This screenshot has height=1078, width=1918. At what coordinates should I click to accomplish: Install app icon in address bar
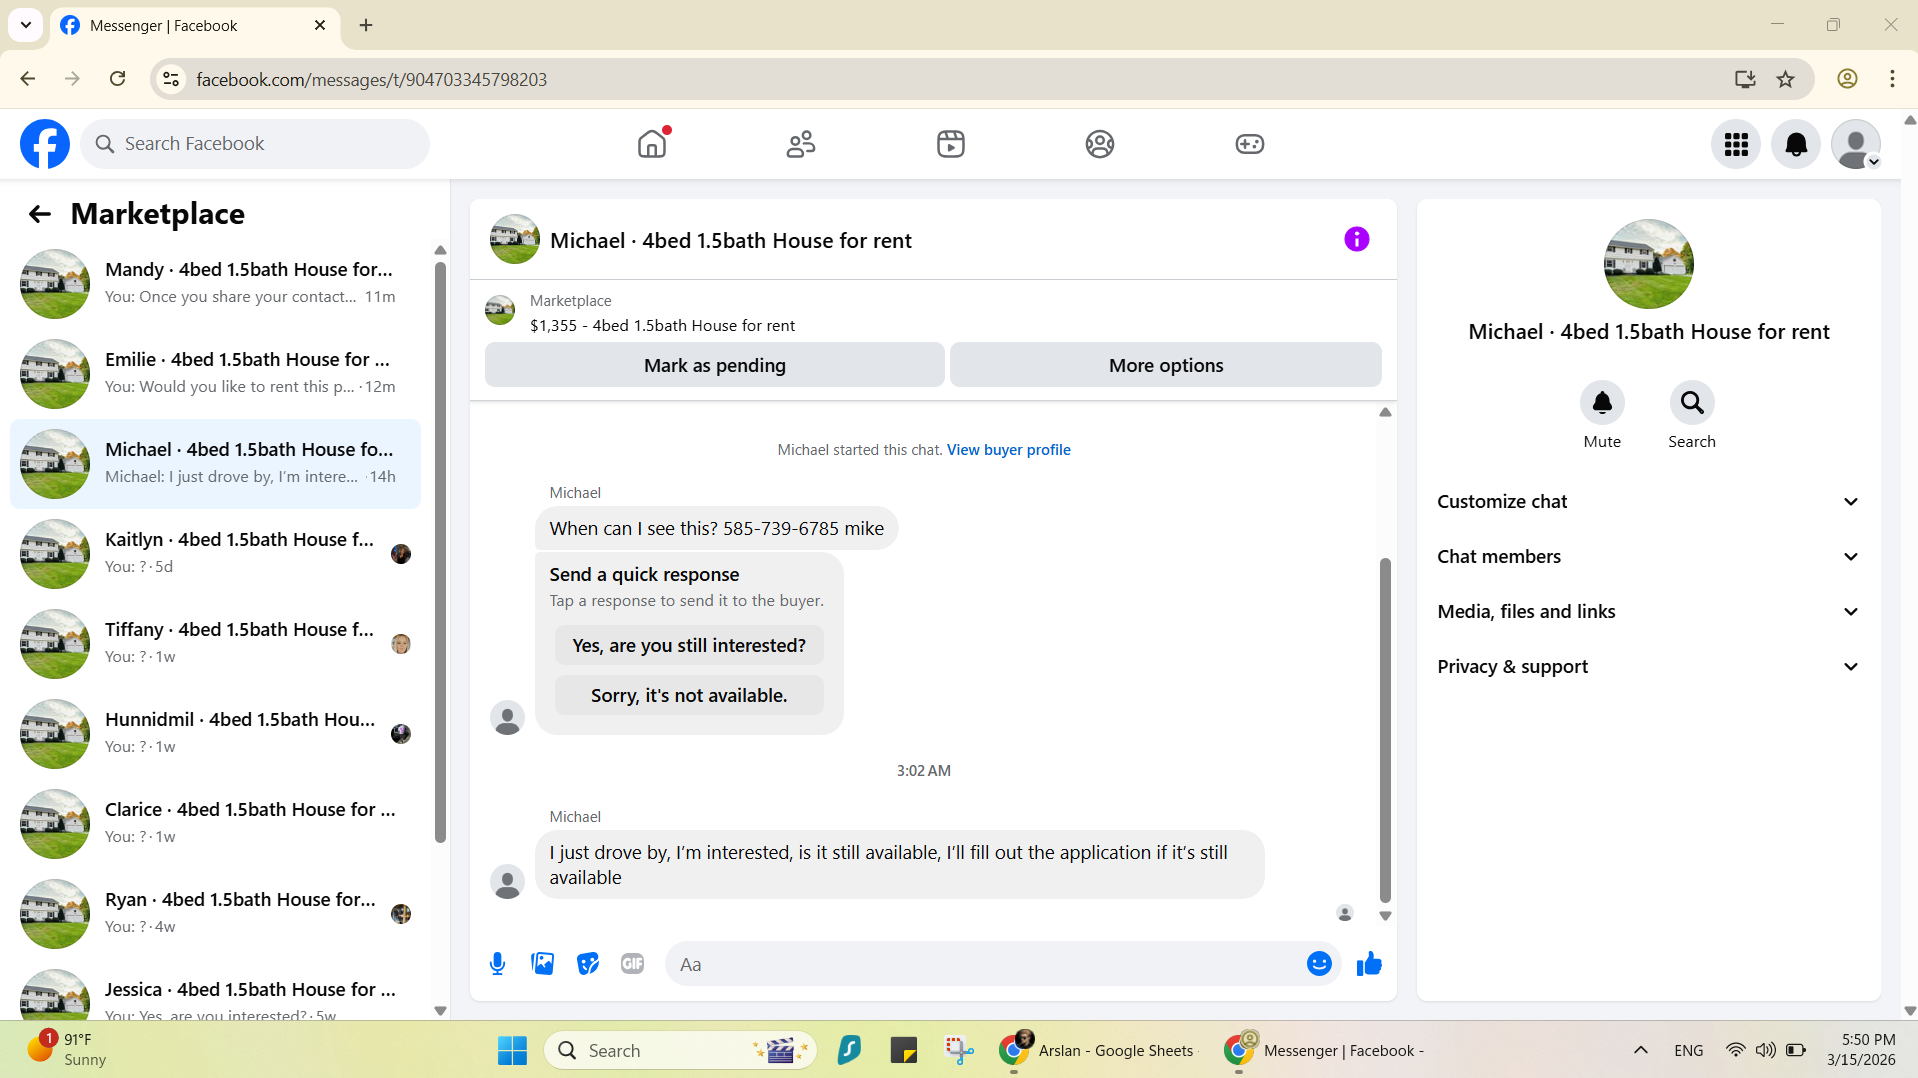click(1745, 79)
